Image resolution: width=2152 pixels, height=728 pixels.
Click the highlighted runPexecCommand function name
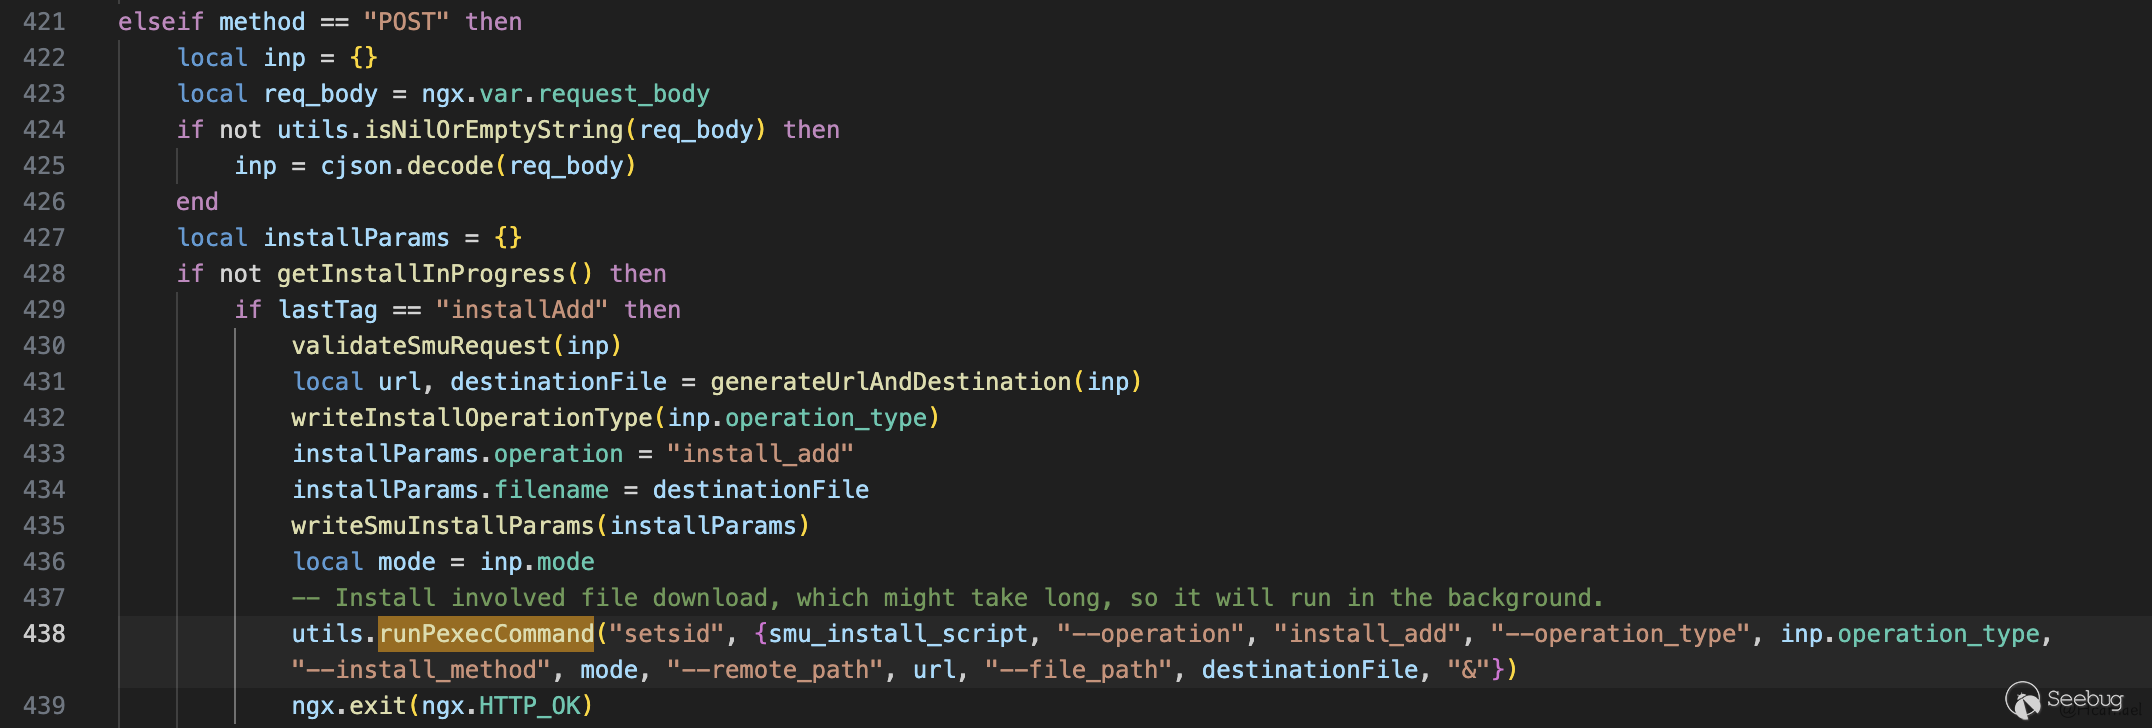click(x=486, y=634)
